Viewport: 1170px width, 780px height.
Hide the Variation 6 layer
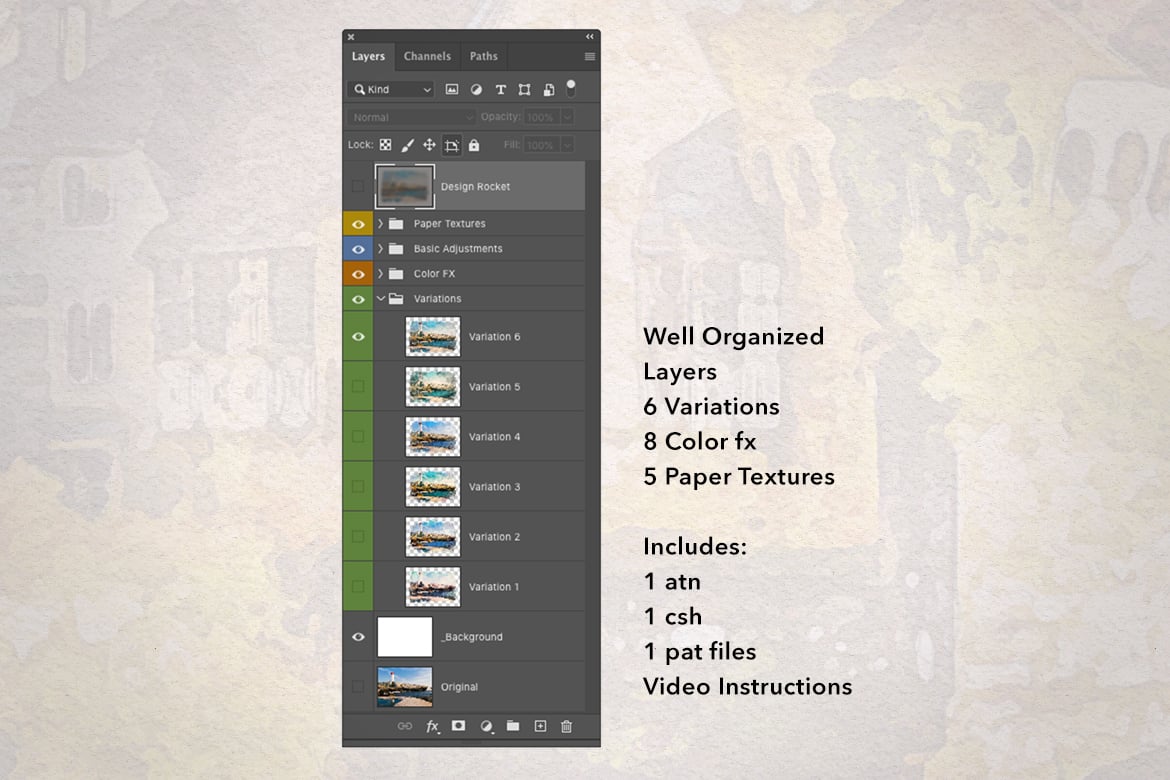(x=358, y=337)
